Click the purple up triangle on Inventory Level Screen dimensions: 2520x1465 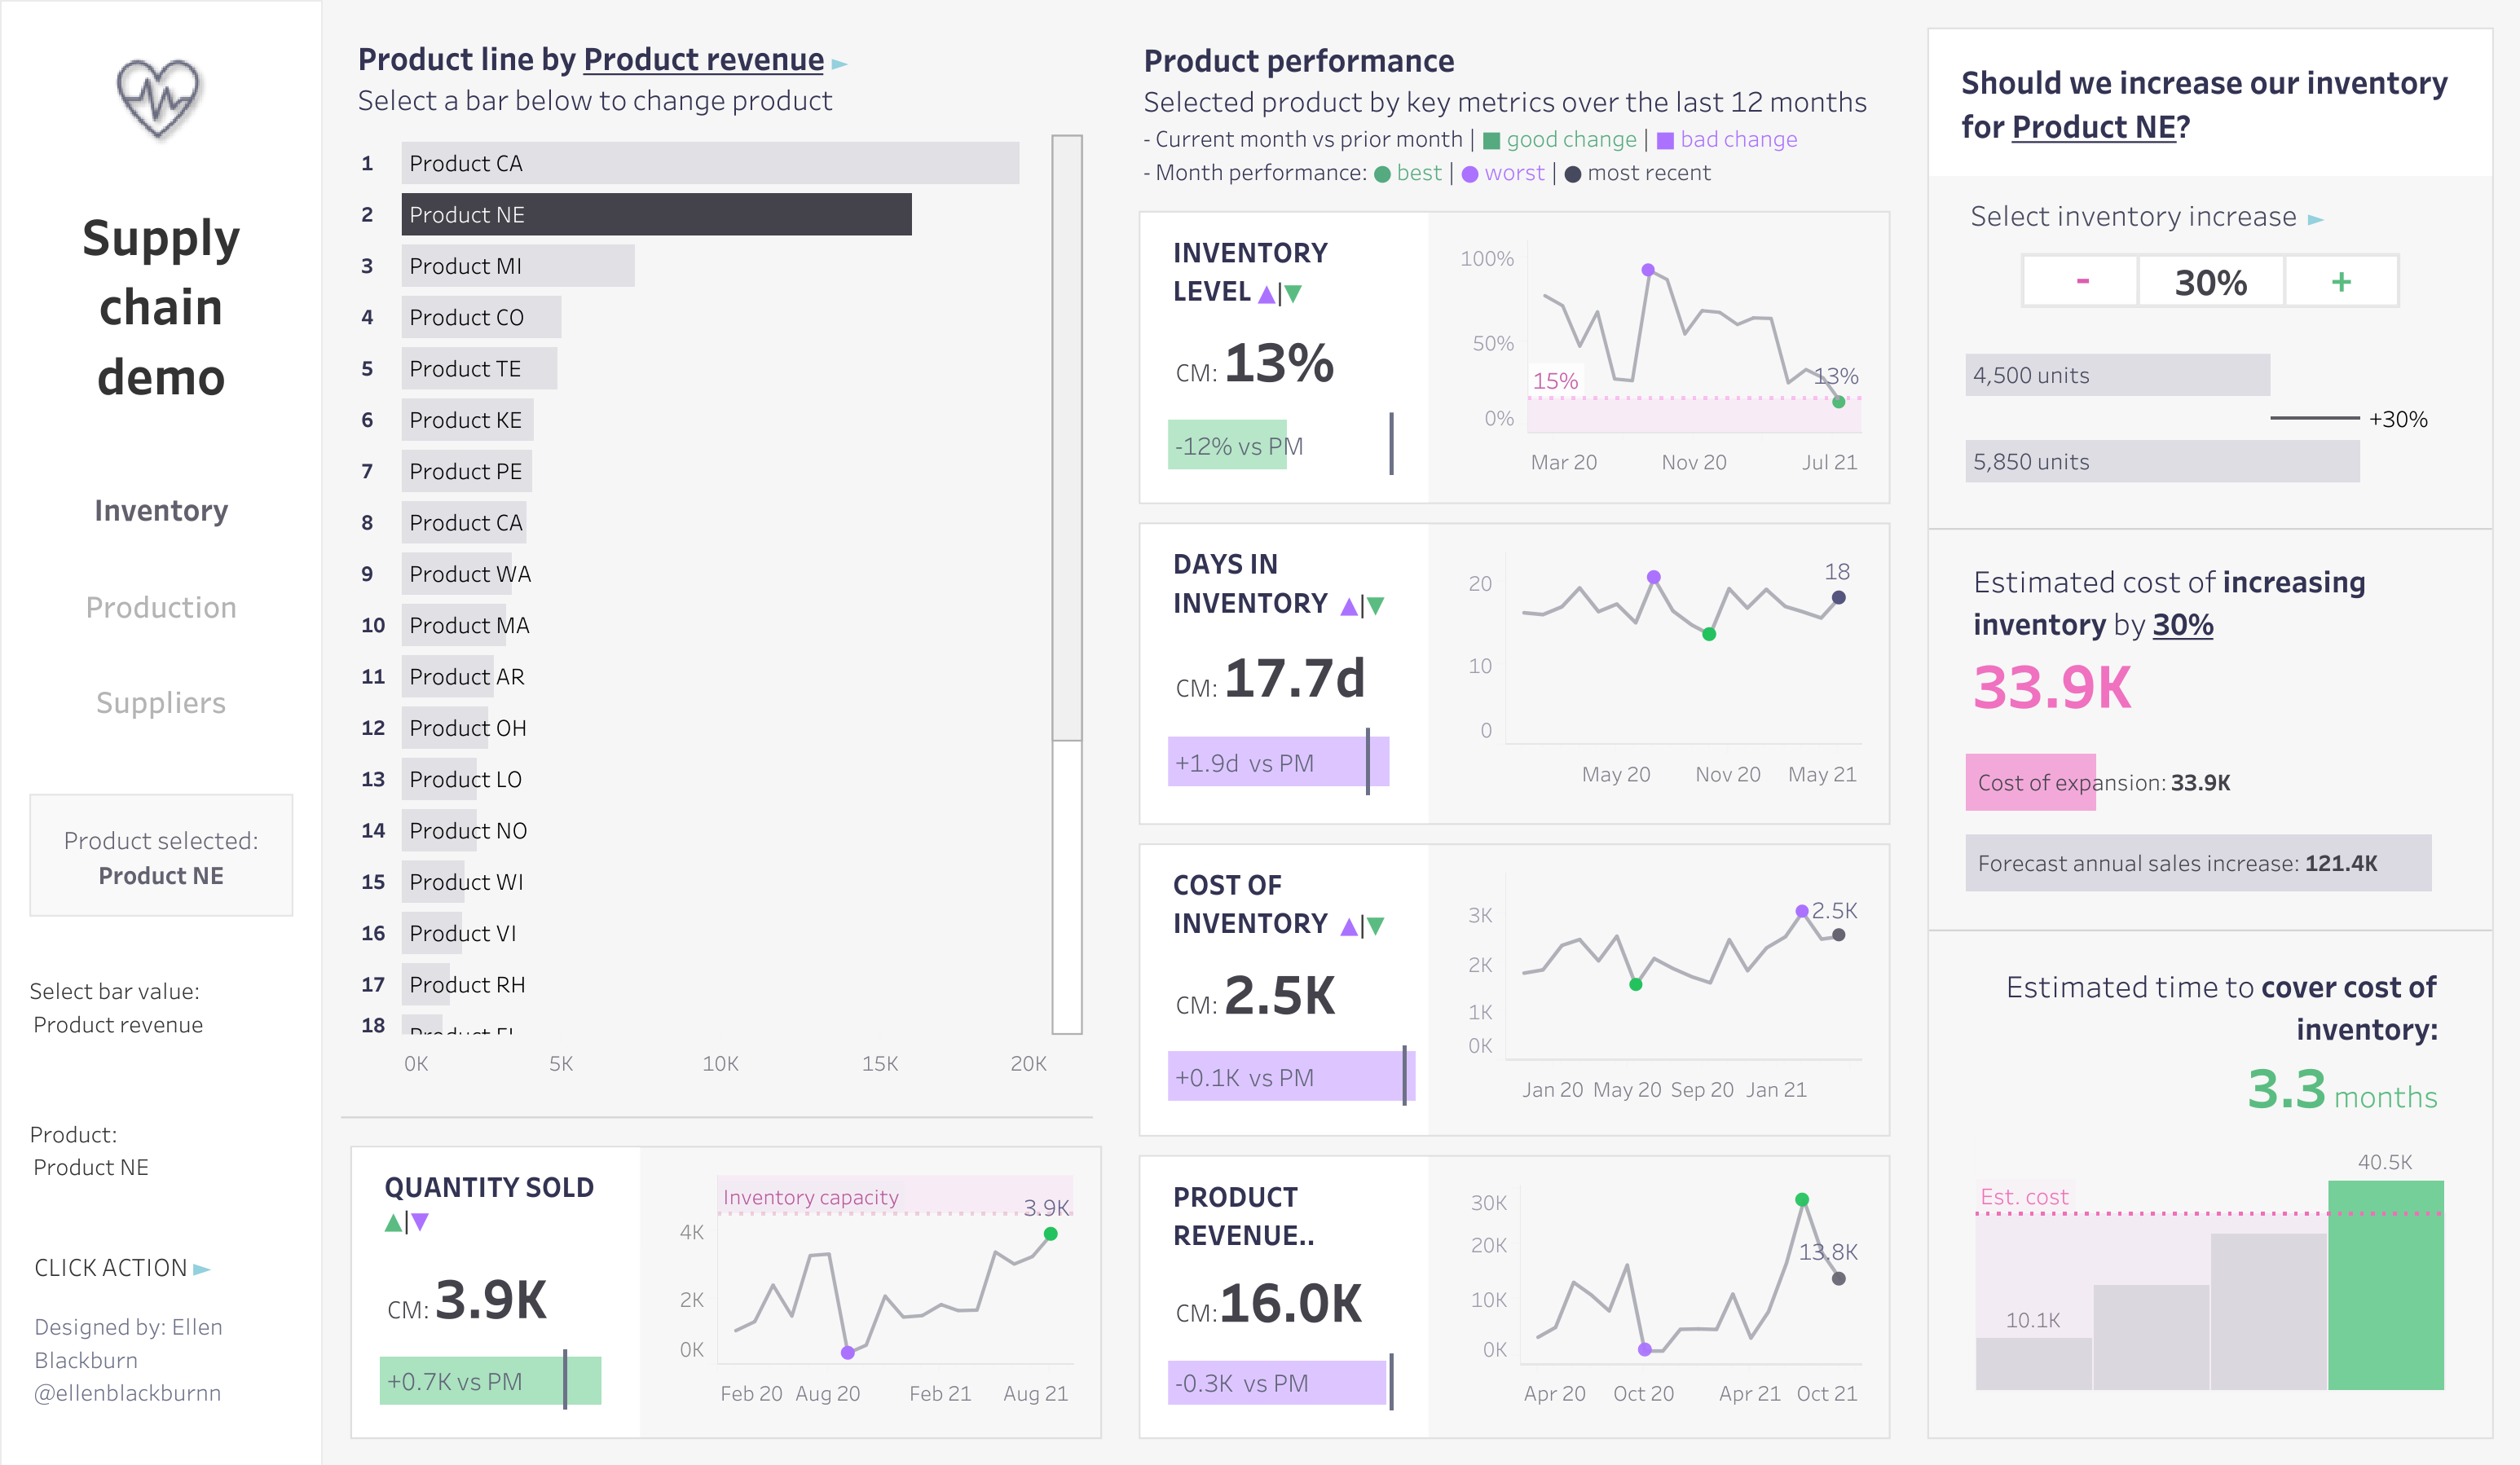tap(1267, 294)
